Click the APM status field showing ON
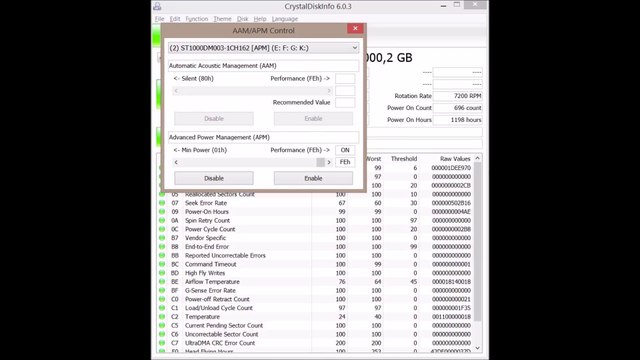The width and height of the screenshot is (640, 360). pyautogui.click(x=345, y=150)
